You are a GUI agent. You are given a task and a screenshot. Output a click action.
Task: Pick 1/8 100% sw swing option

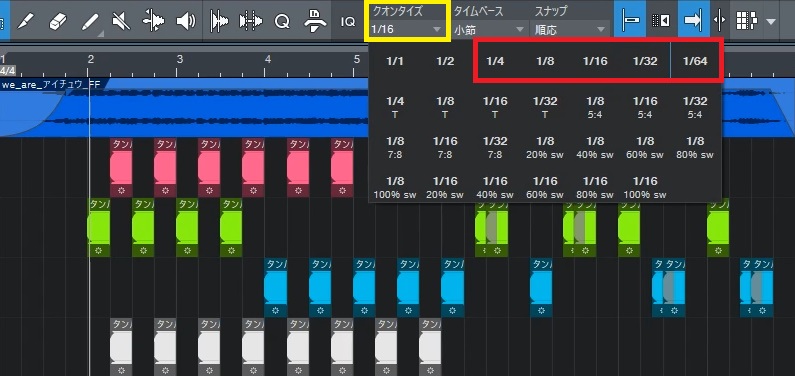pyautogui.click(x=395, y=187)
